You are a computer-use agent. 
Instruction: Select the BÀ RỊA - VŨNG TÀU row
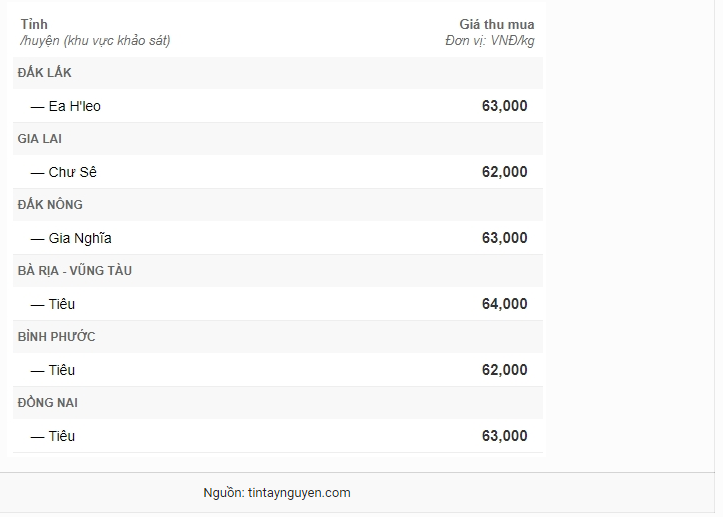75,271
